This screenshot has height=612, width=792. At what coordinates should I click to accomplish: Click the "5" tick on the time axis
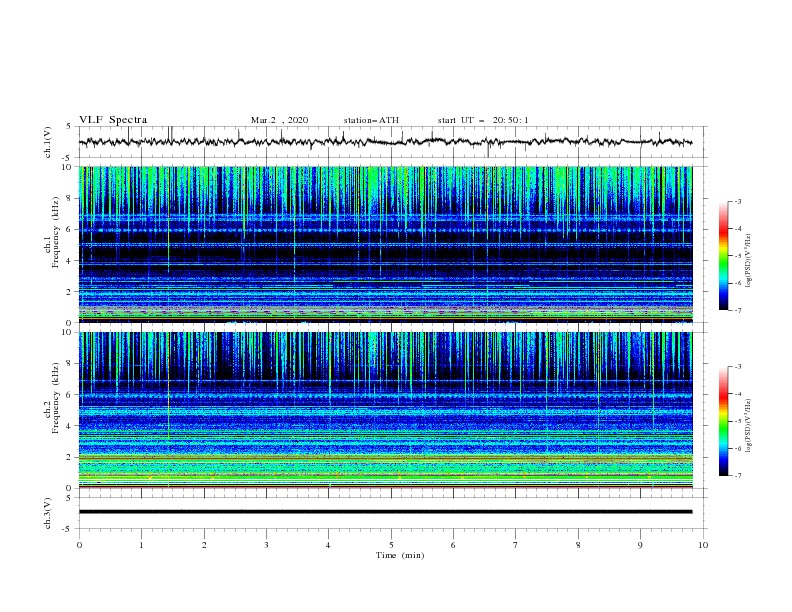tap(391, 545)
